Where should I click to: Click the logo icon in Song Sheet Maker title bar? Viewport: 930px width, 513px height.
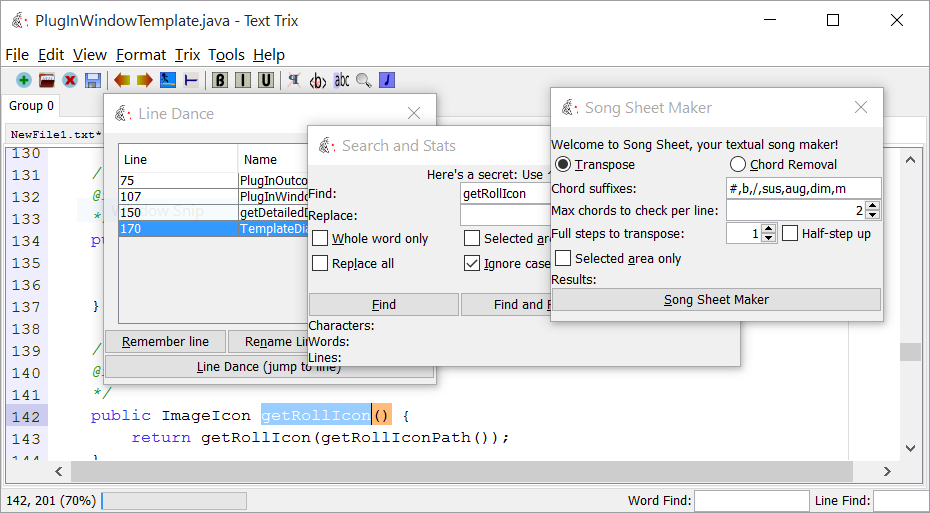point(570,107)
